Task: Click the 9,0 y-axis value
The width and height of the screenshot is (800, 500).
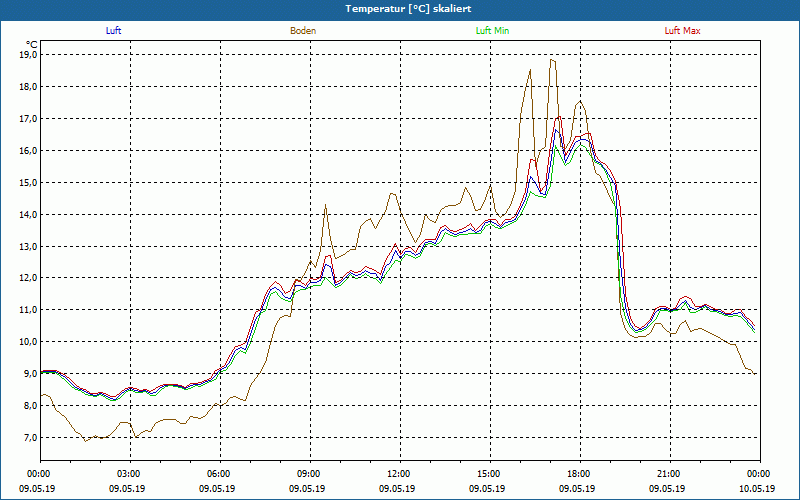Action: click(30, 373)
